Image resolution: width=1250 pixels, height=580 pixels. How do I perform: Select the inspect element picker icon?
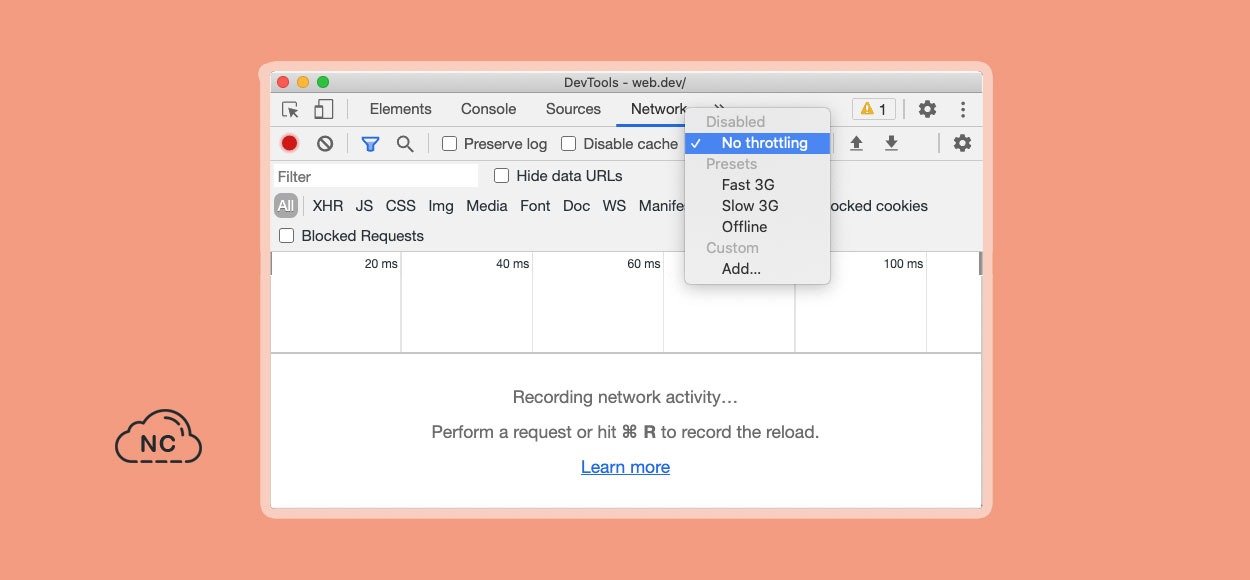(x=290, y=109)
